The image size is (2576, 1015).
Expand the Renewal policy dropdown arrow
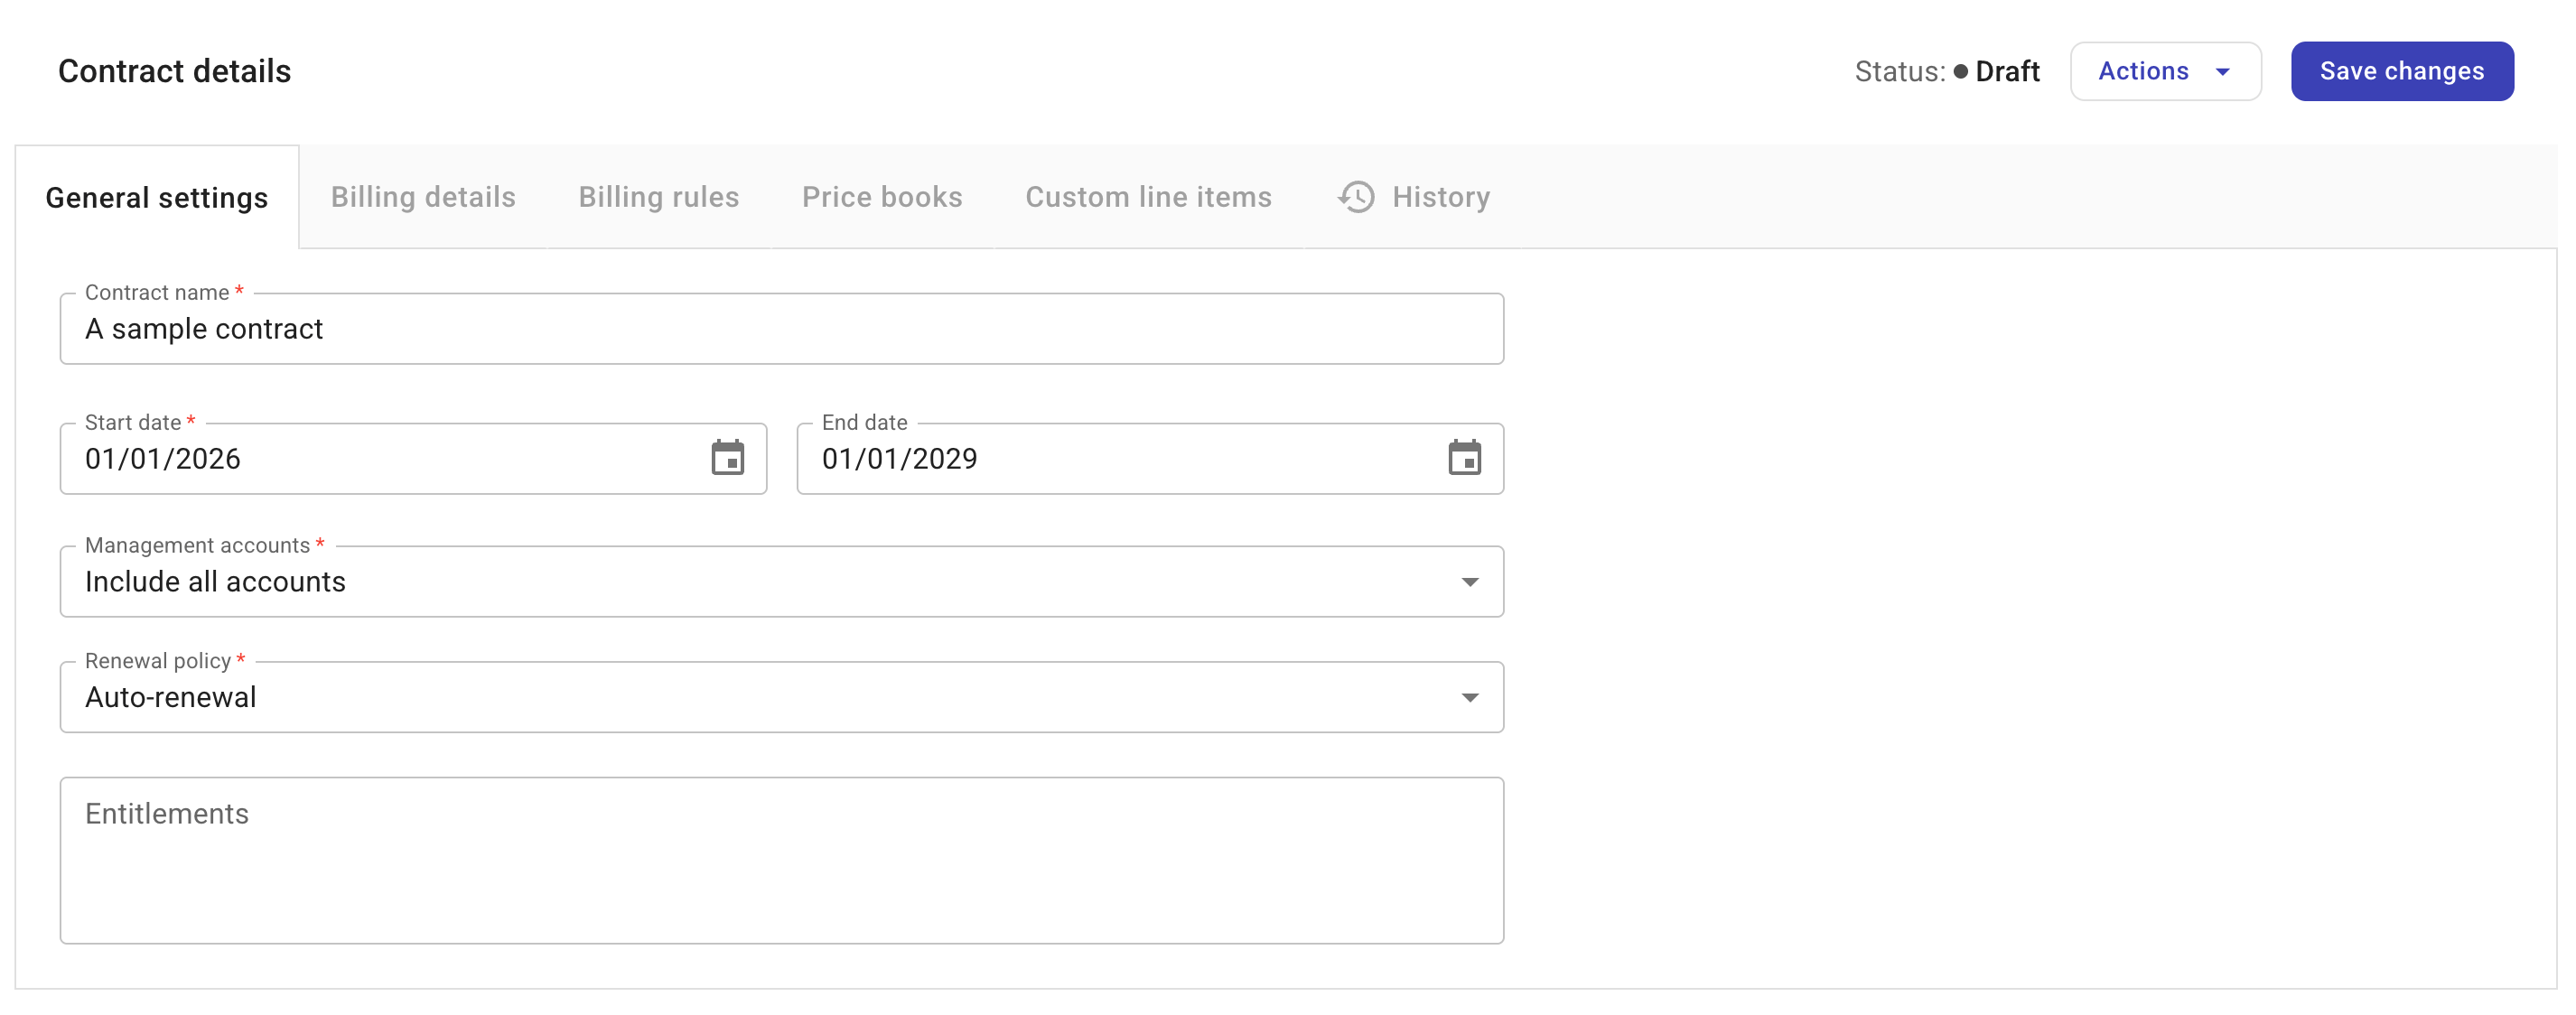[1469, 698]
